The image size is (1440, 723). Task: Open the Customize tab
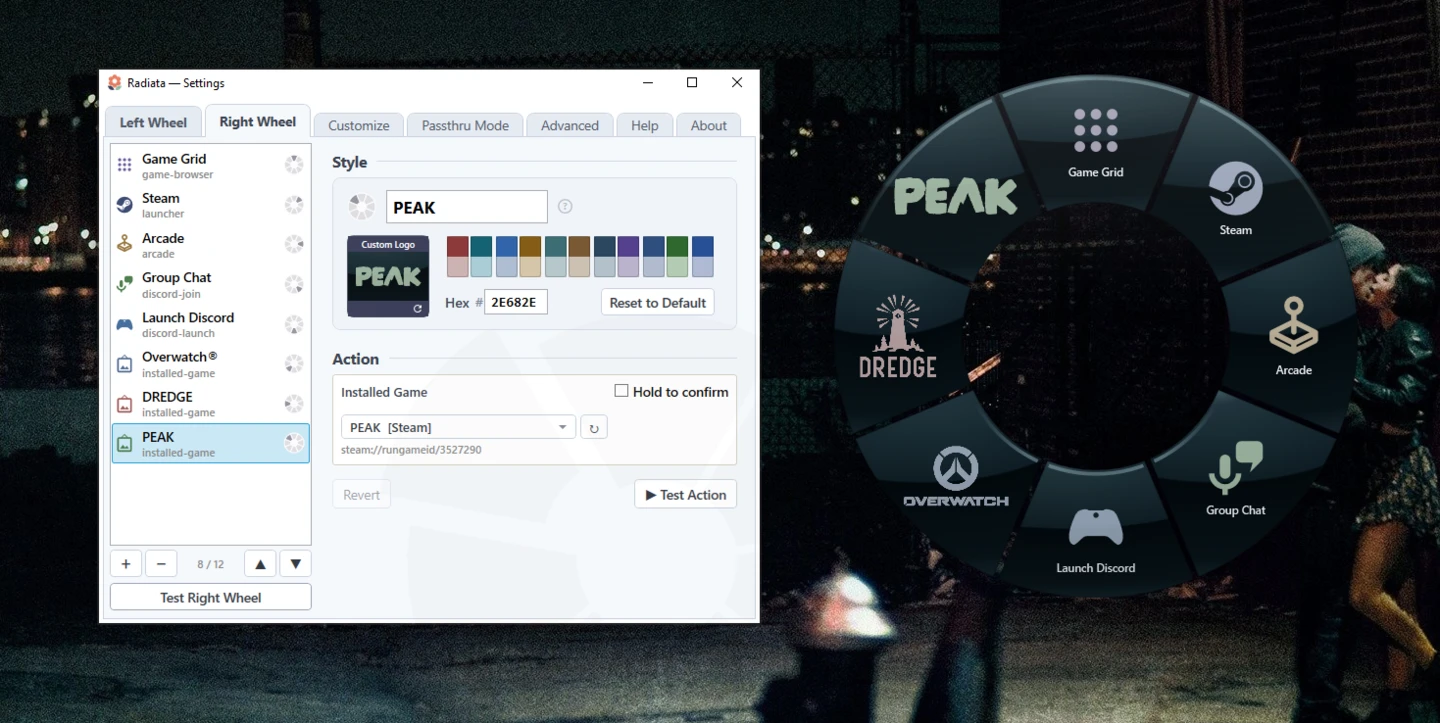359,125
